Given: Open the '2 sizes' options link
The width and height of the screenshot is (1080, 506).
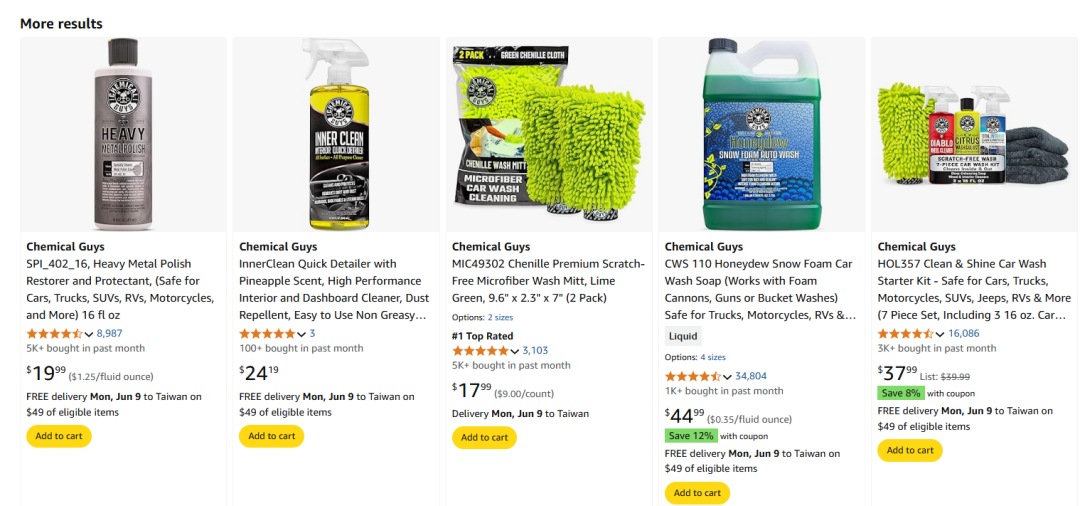Looking at the screenshot, I should point(500,317).
